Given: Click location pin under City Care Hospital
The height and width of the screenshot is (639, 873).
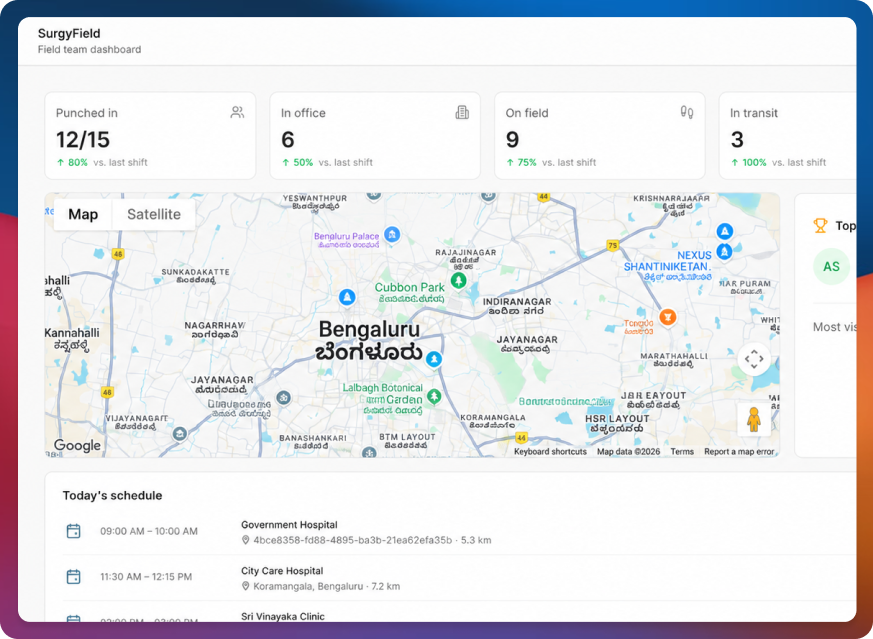Looking at the screenshot, I should pyautogui.click(x=246, y=586).
